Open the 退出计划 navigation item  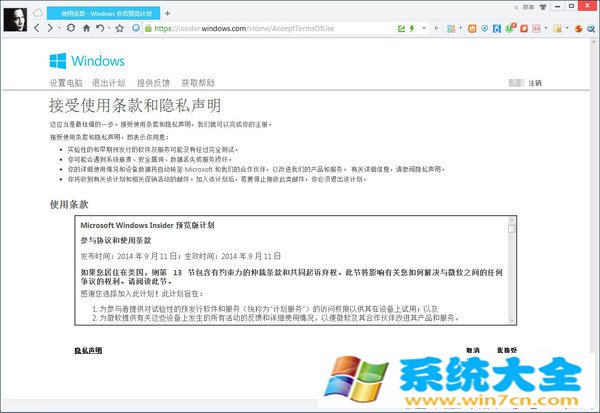click(108, 83)
